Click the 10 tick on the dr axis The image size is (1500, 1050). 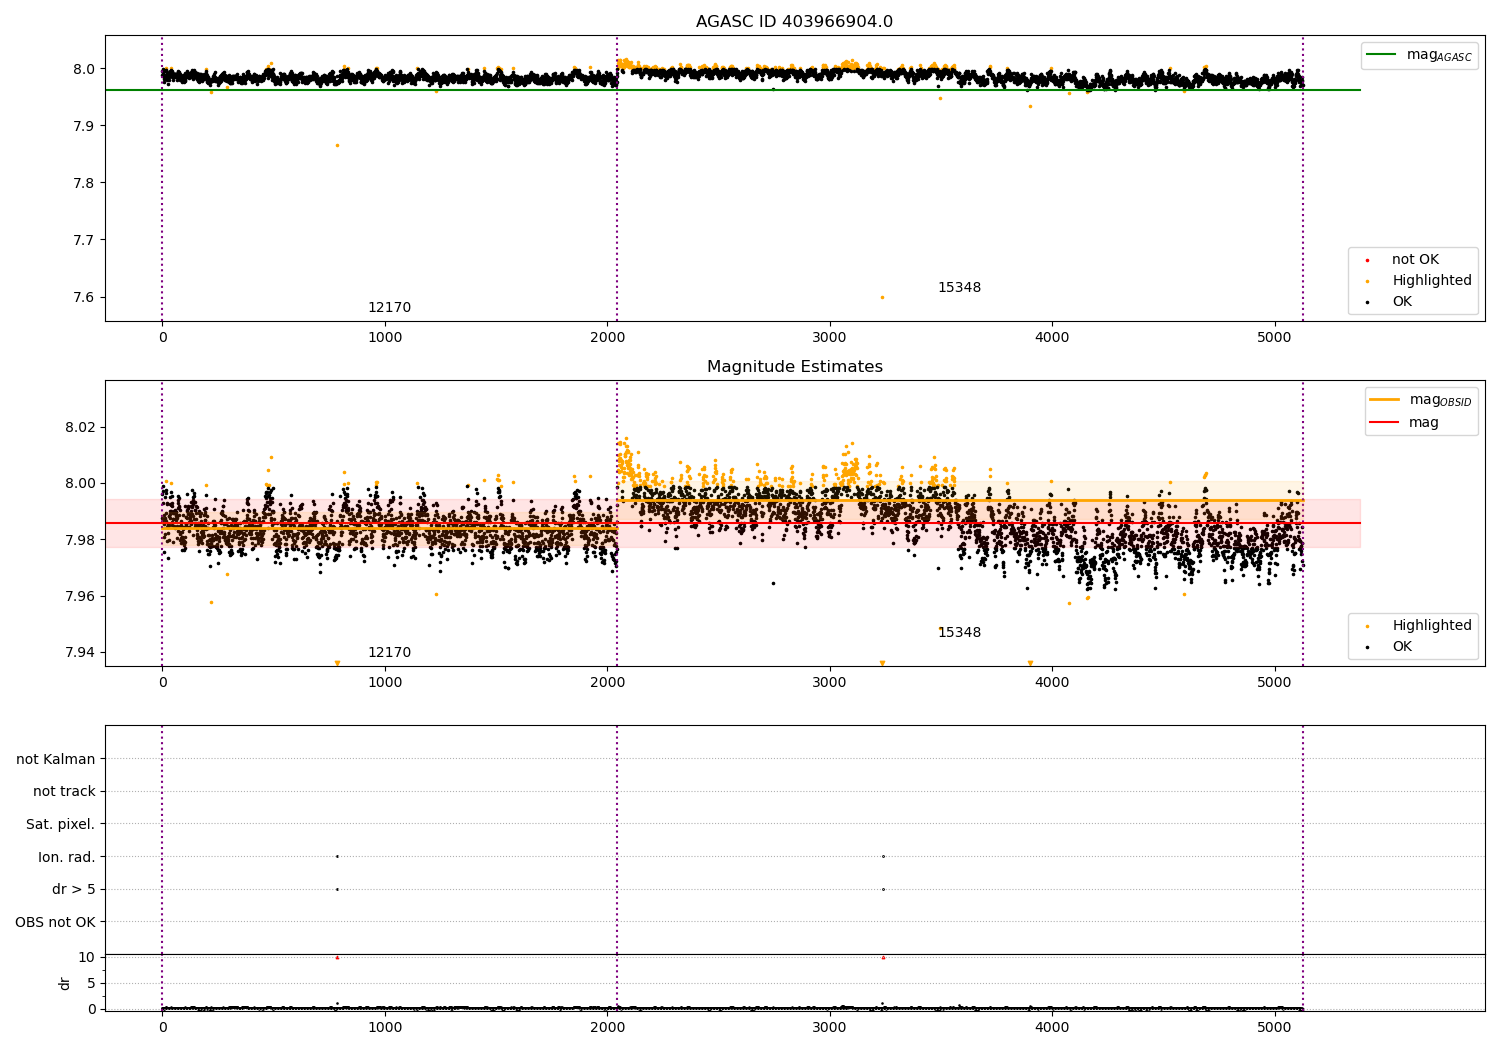pyautogui.click(x=87, y=958)
